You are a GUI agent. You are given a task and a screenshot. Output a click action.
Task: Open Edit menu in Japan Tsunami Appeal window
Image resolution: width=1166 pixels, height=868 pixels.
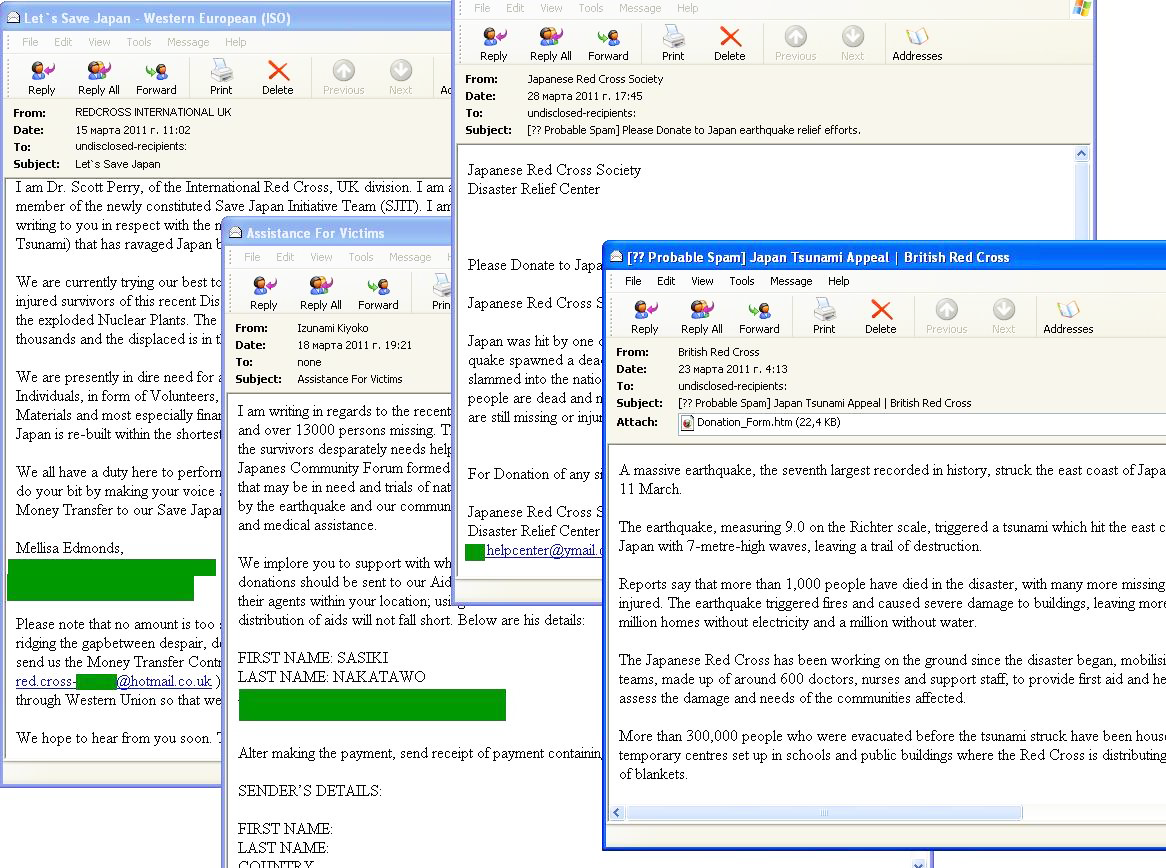point(666,281)
